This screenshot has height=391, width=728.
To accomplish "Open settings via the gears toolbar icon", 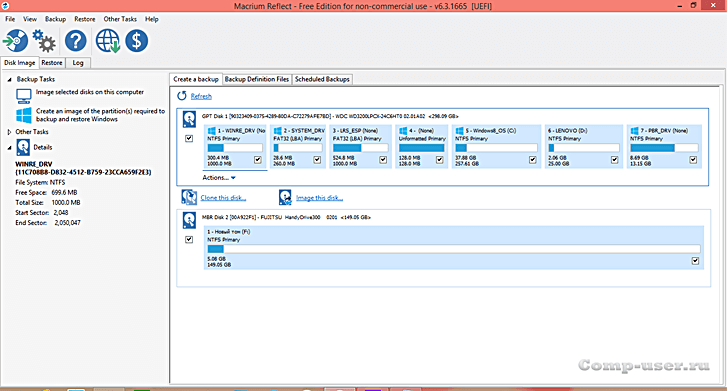I will click(44, 41).
